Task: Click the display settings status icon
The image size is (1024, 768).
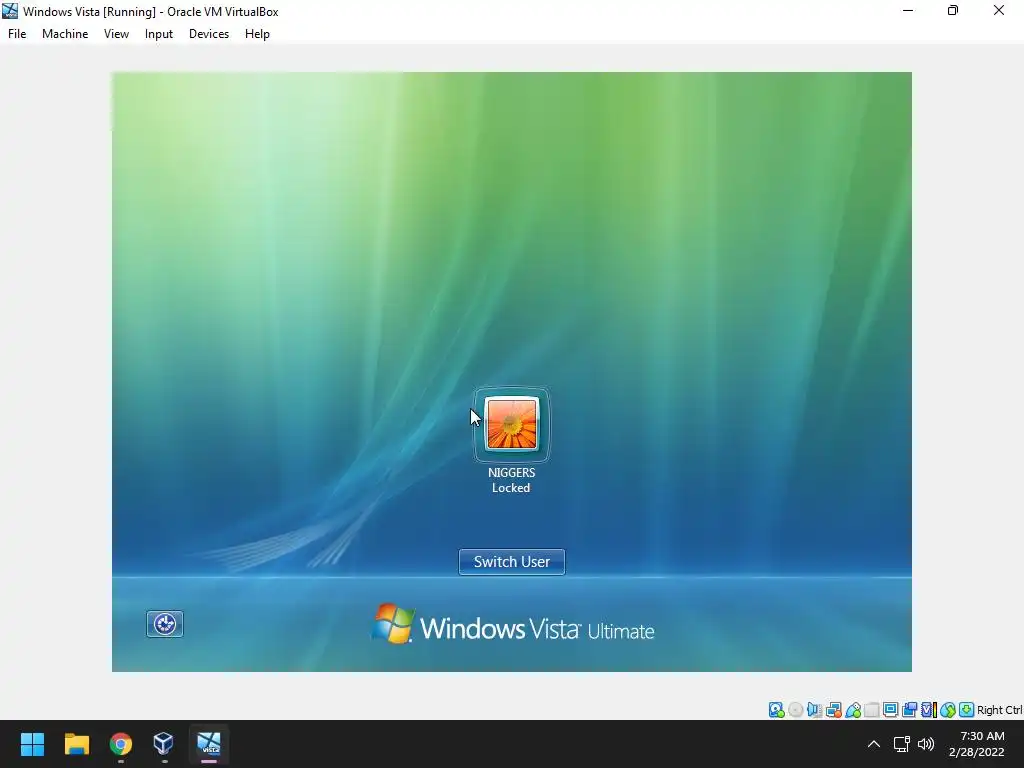Action: 891,710
